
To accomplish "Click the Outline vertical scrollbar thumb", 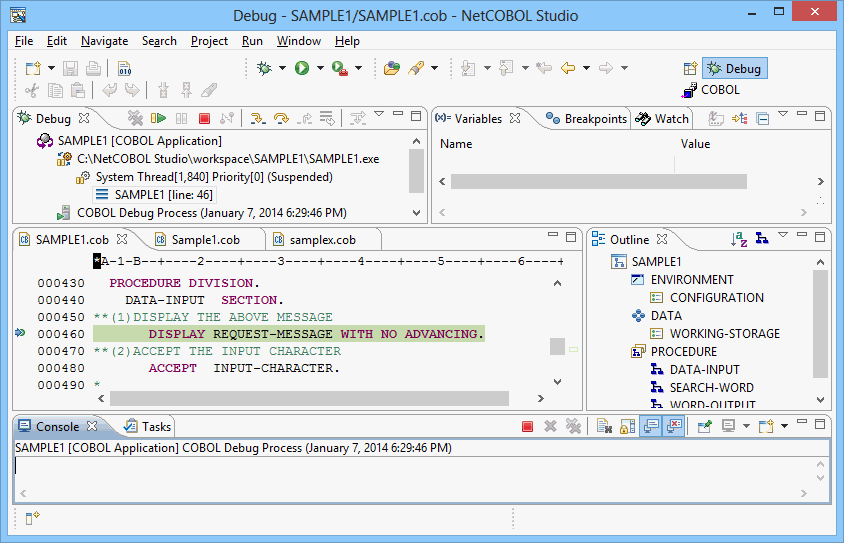I will 820,324.
